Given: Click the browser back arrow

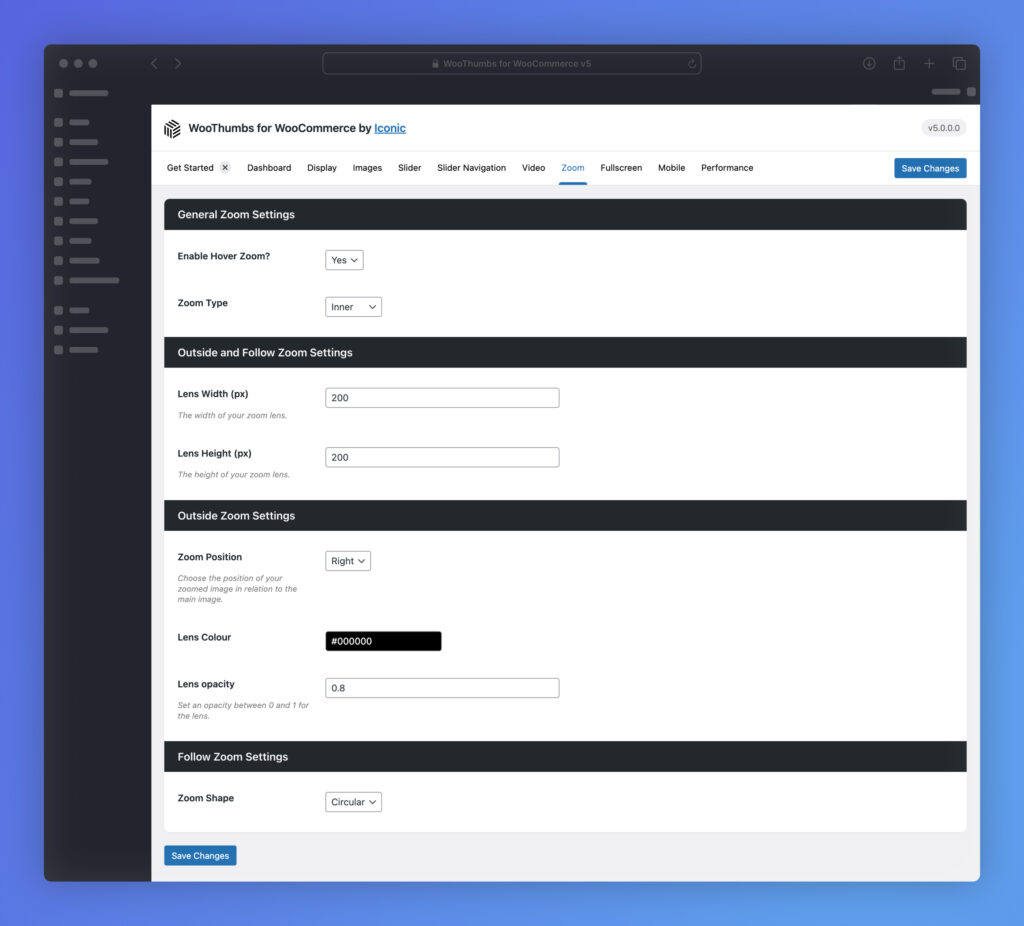Looking at the screenshot, I should (x=154, y=63).
